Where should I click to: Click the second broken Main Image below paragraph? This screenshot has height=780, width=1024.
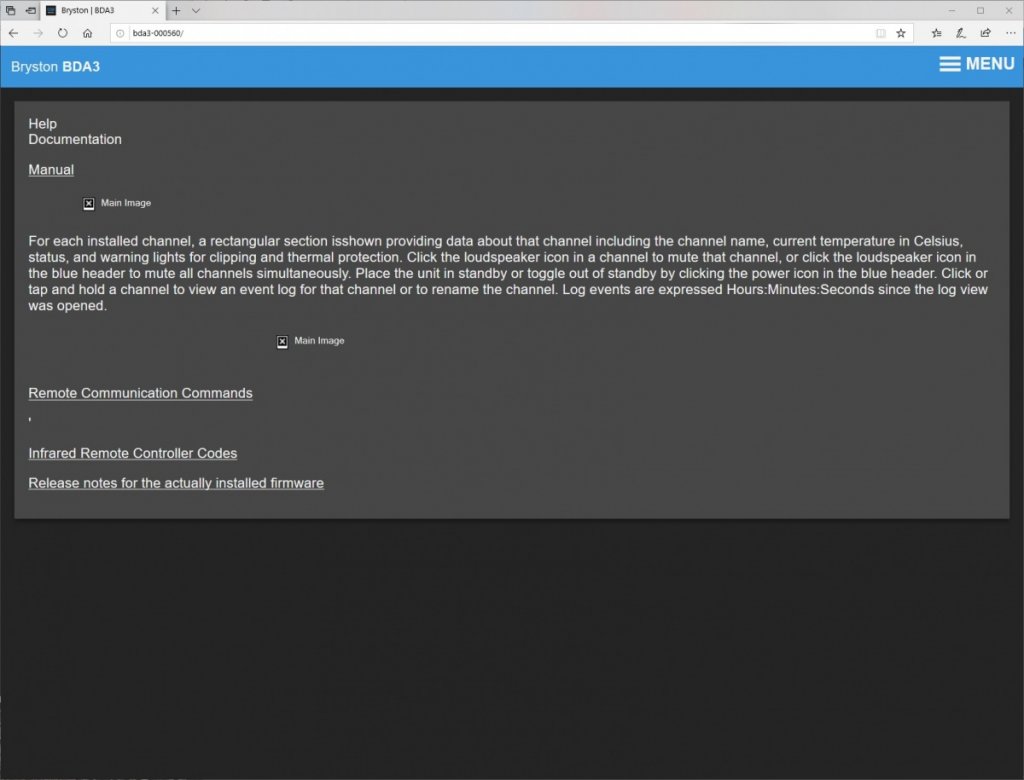point(310,341)
